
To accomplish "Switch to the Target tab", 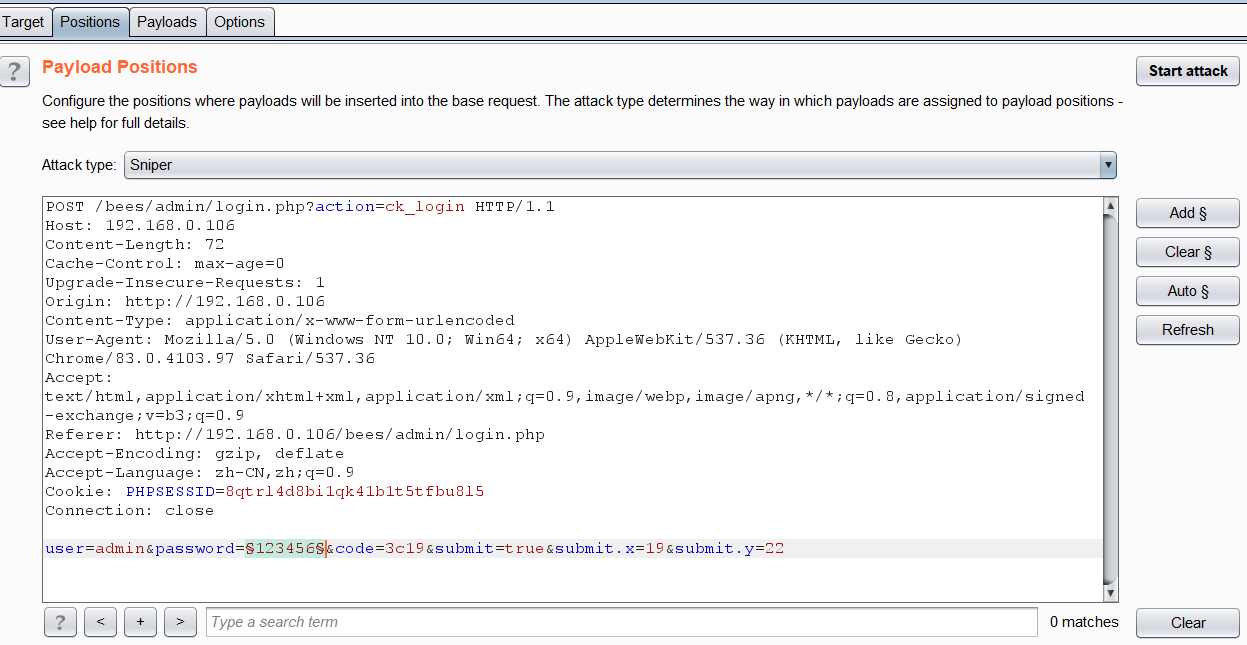I will point(24,22).
